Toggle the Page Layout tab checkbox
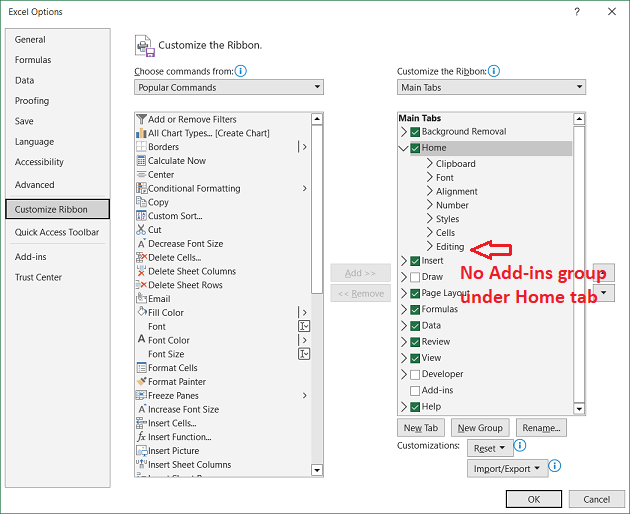Viewport: 630px width, 514px height. [x=415, y=293]
